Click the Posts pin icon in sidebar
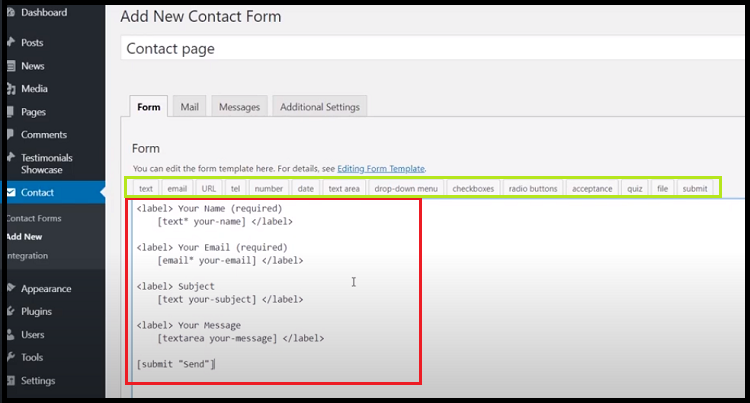 (x=10, y=43)
